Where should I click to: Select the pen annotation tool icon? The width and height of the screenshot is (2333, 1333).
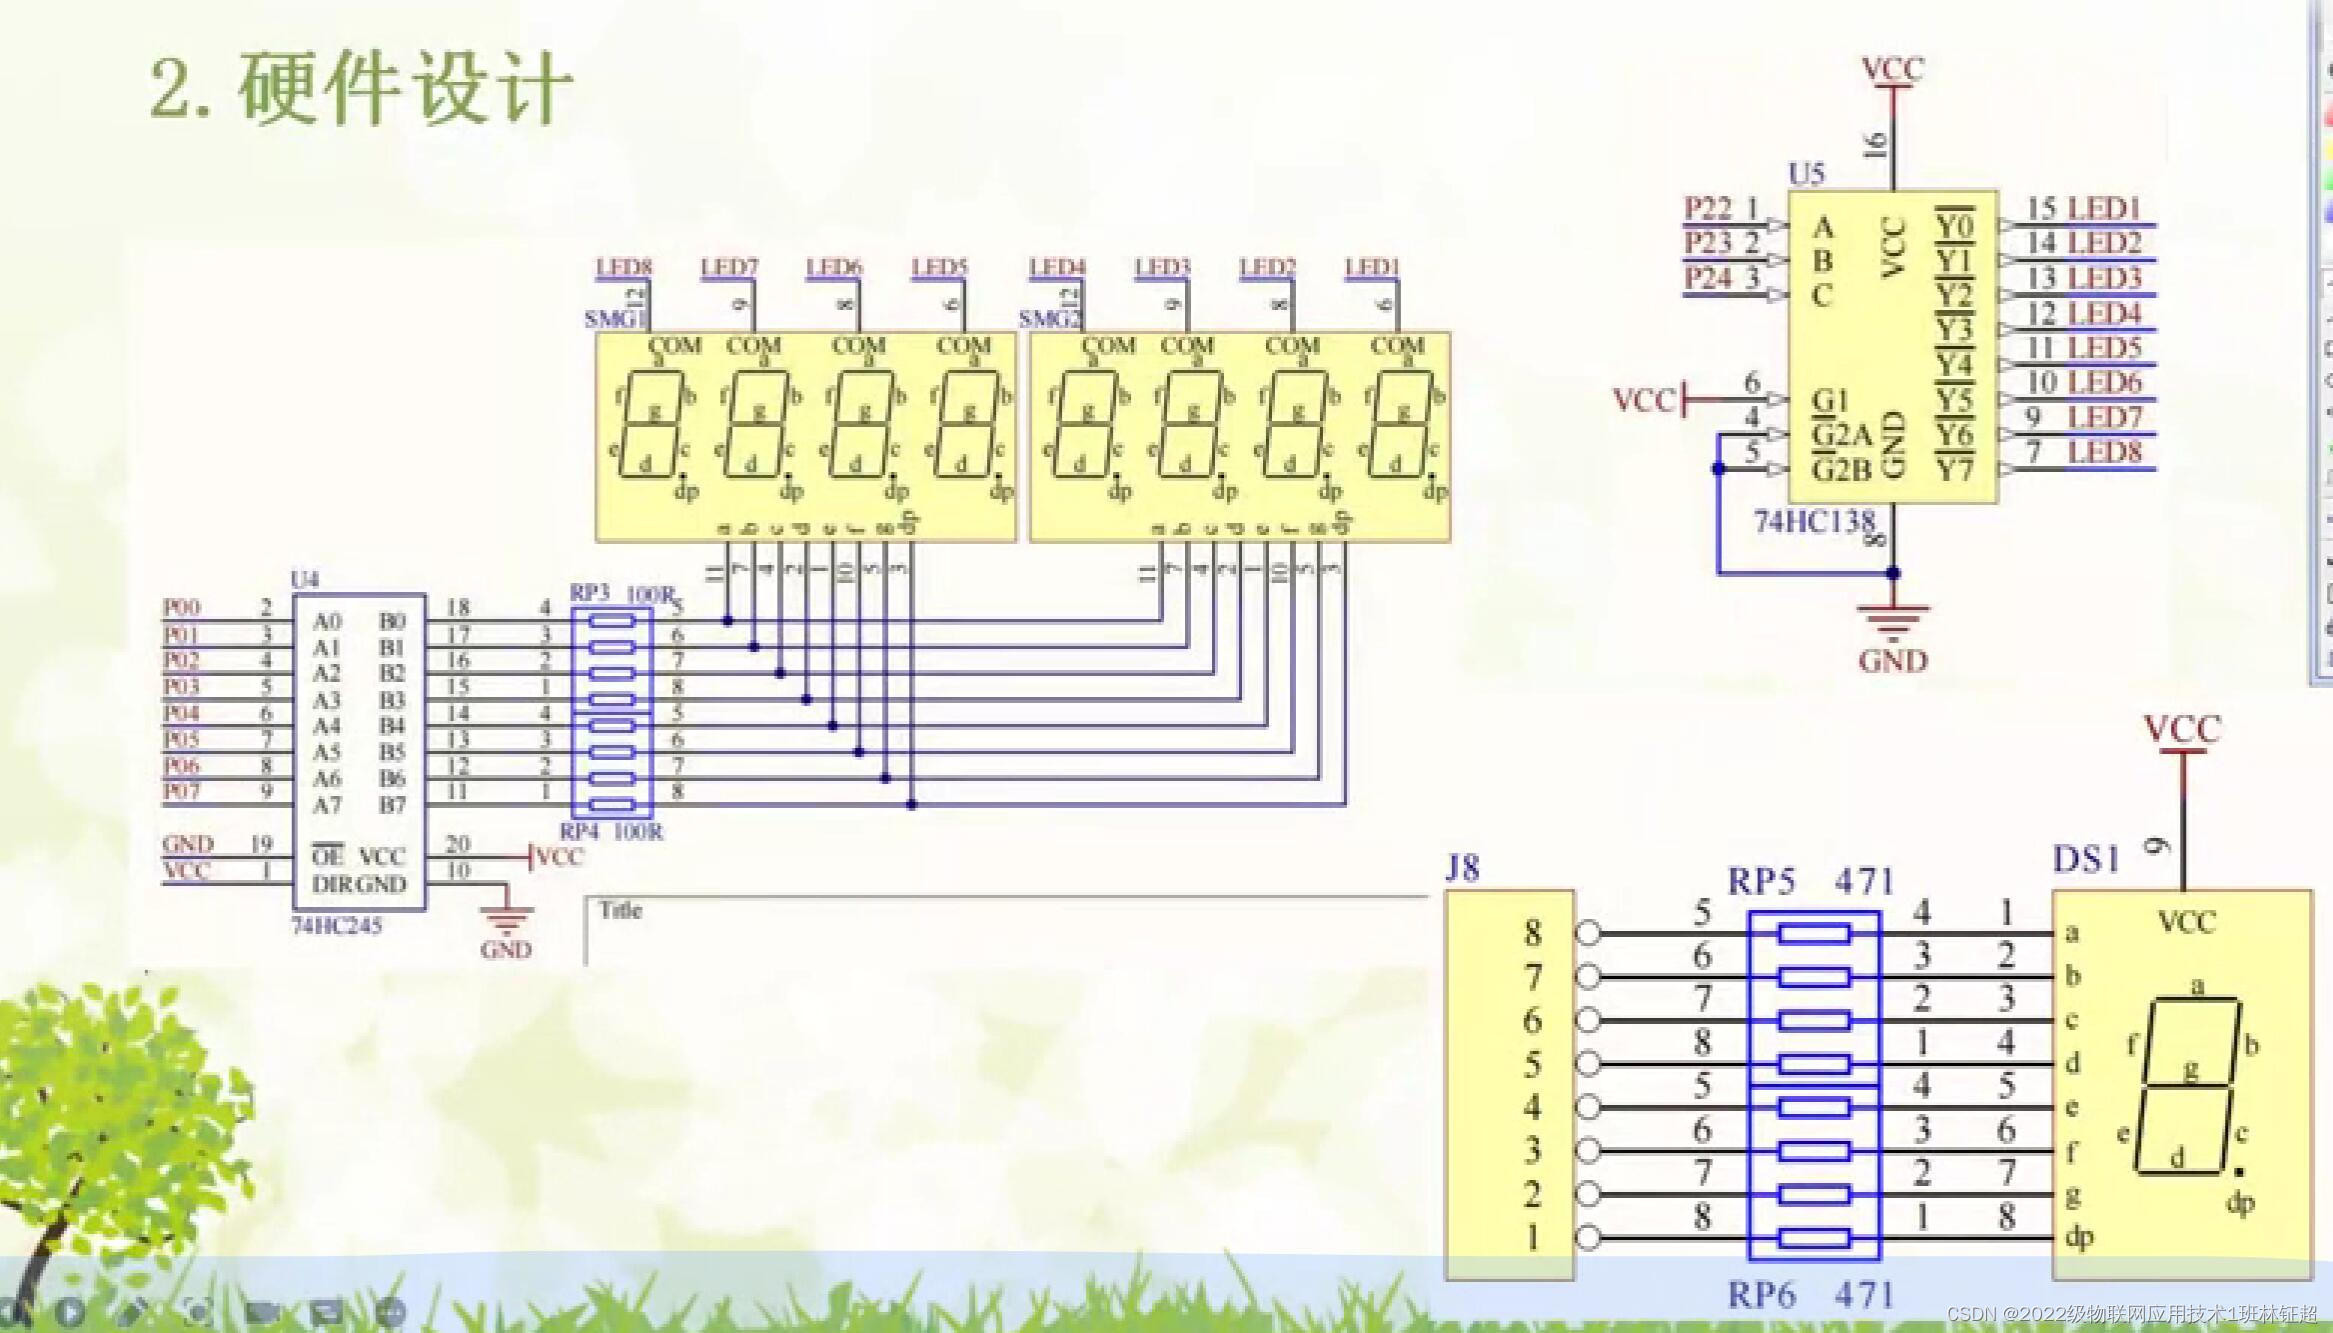[132, 1310]
